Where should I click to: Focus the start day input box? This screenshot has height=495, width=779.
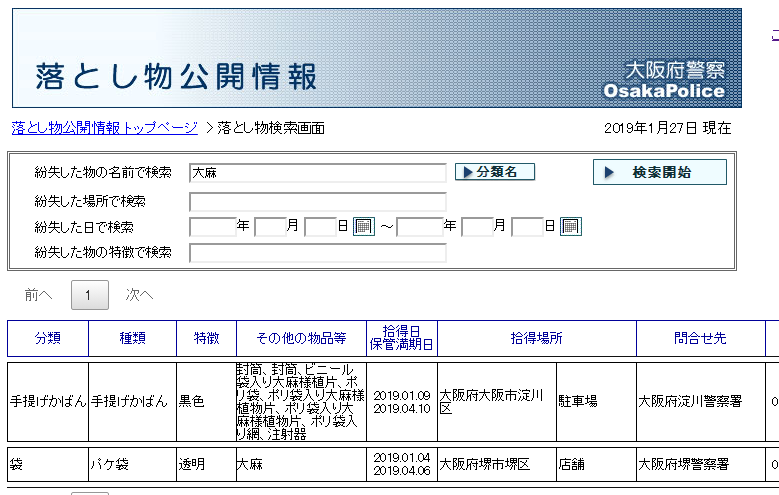point(320,227)
